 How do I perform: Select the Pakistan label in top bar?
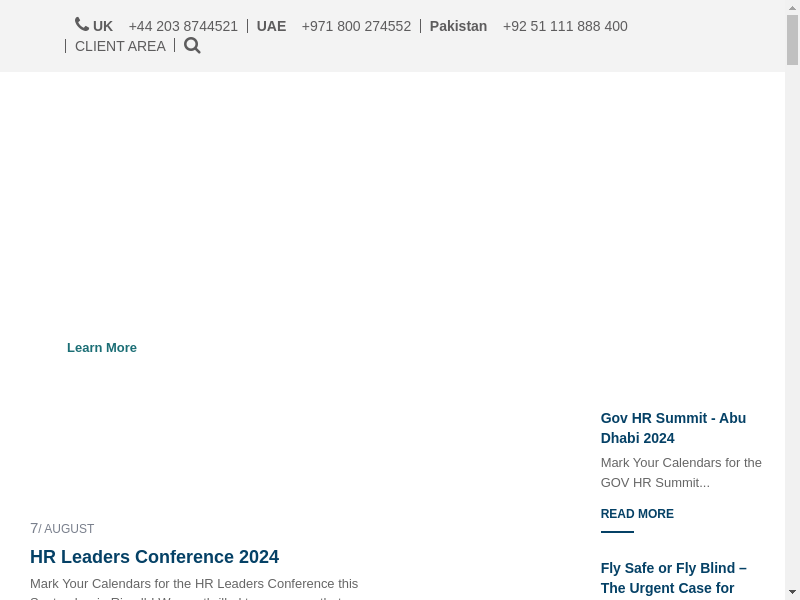(458, 26)
